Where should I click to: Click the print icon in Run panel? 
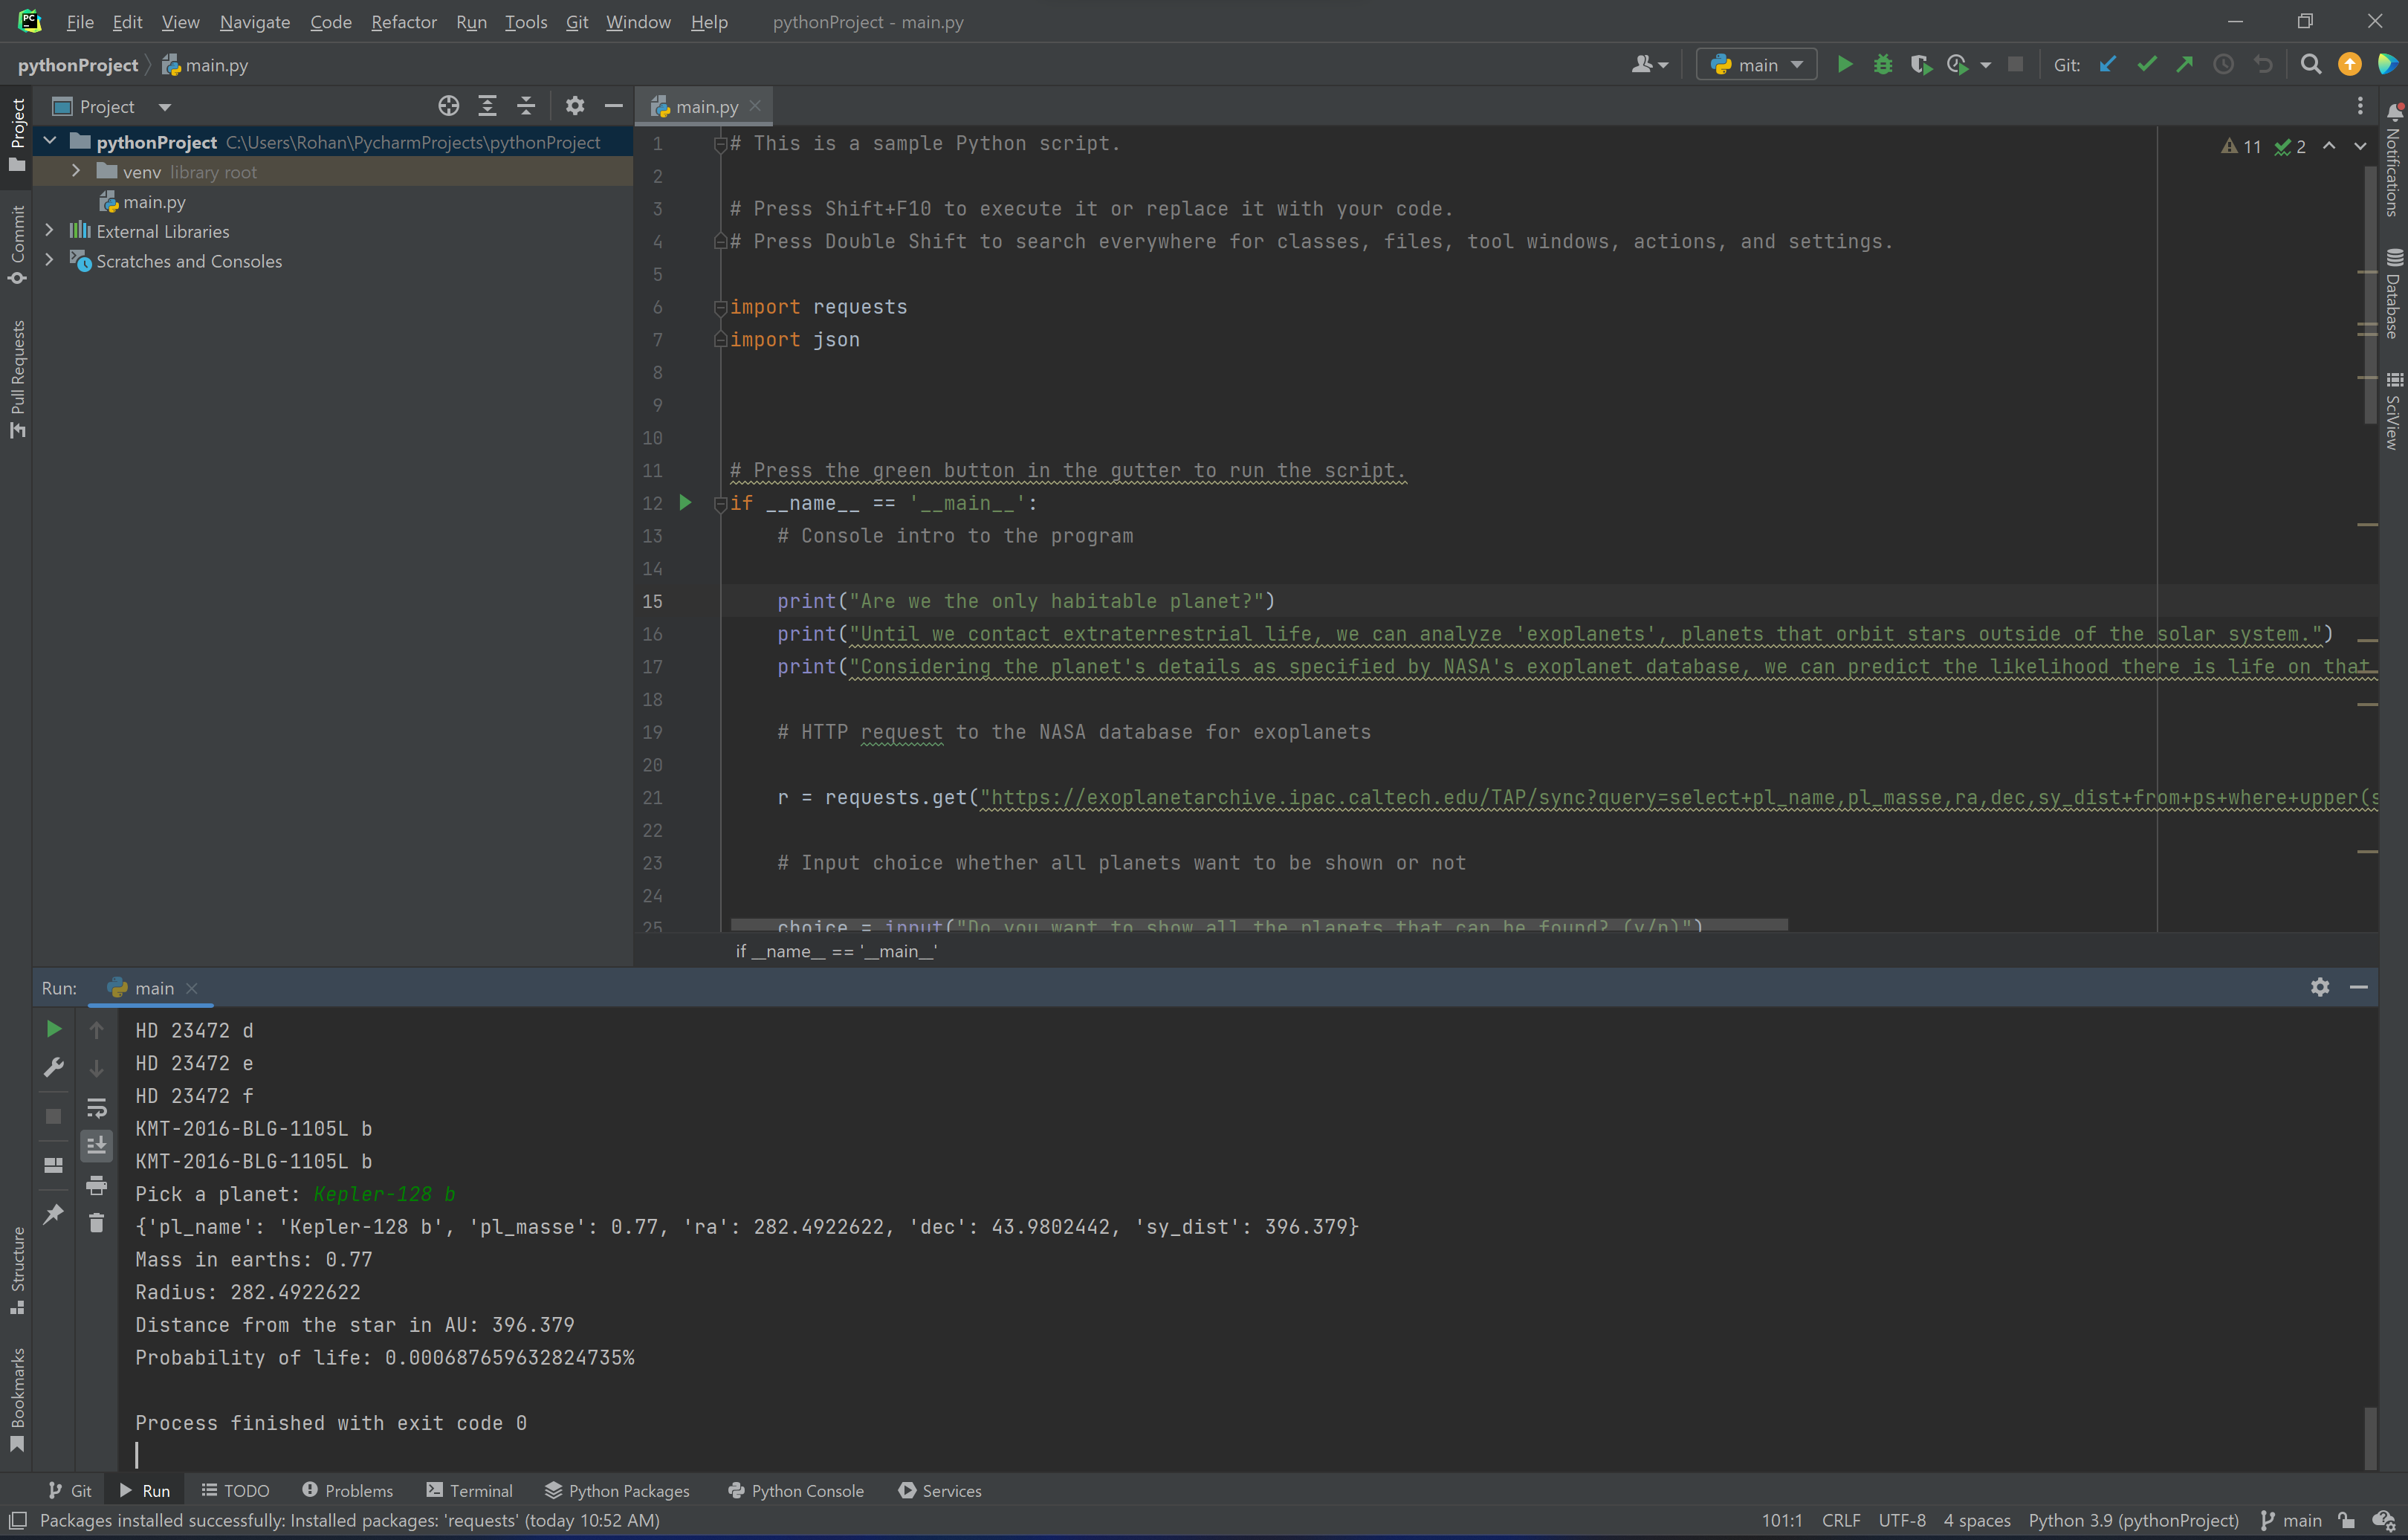pyautogui.click(x=97, y=1186)
